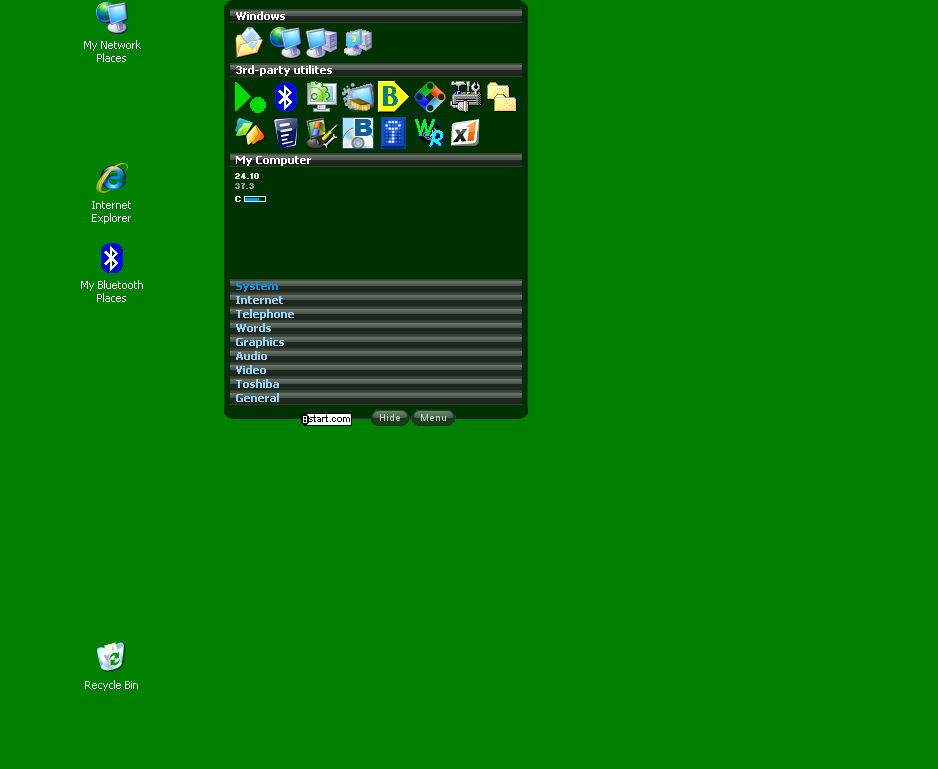The image size is (938, 769).
Task: Collapse the 3rd-party utilites group header
Action: [x=376, y=70]
